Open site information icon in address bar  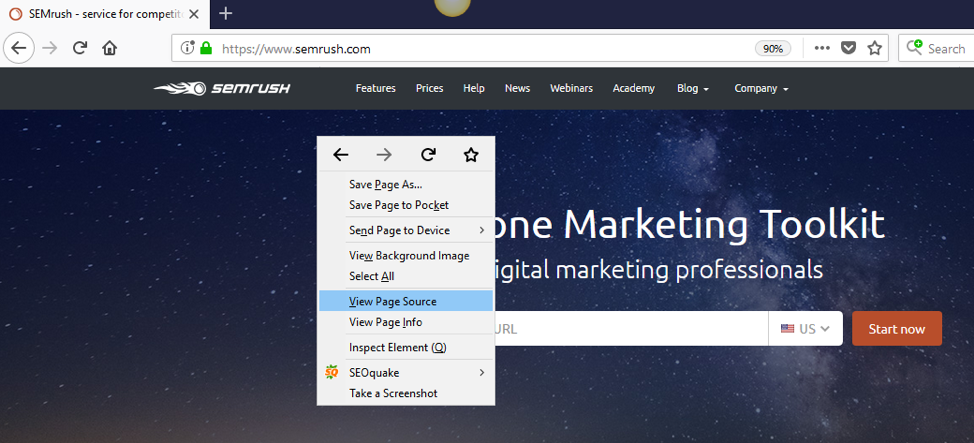(x=187, y=48)
